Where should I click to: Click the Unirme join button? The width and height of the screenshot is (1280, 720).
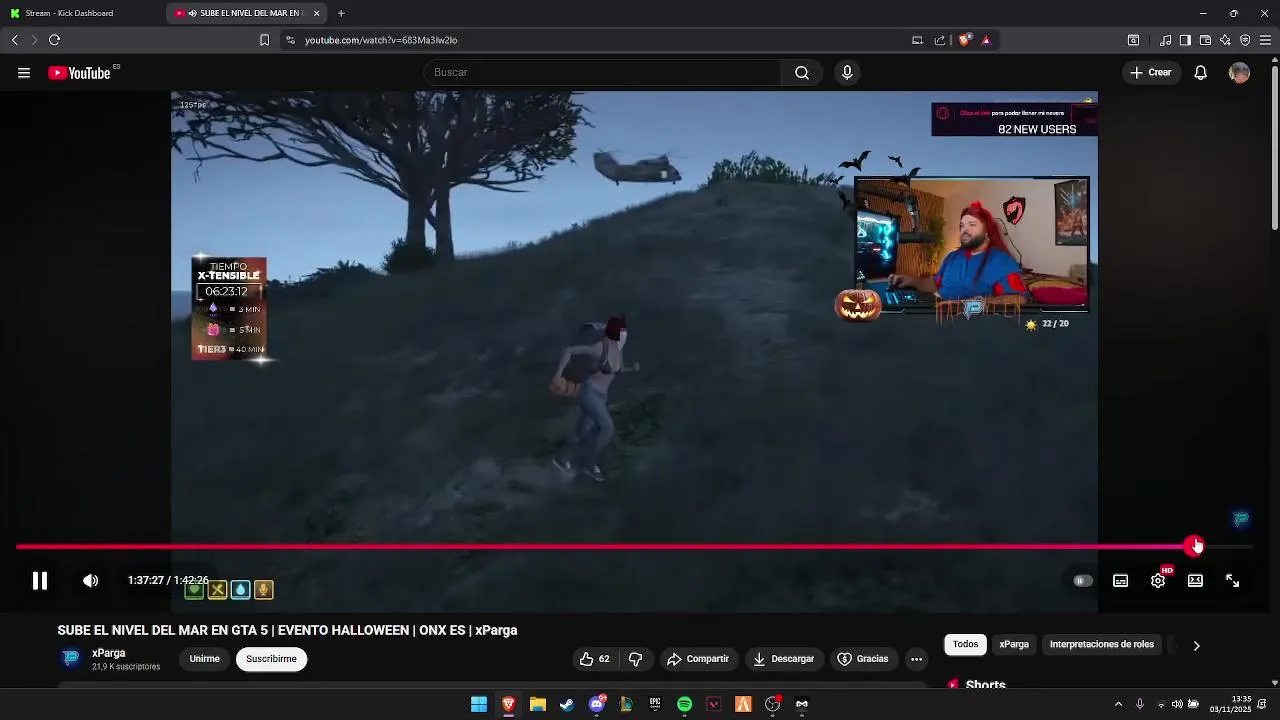204,659
